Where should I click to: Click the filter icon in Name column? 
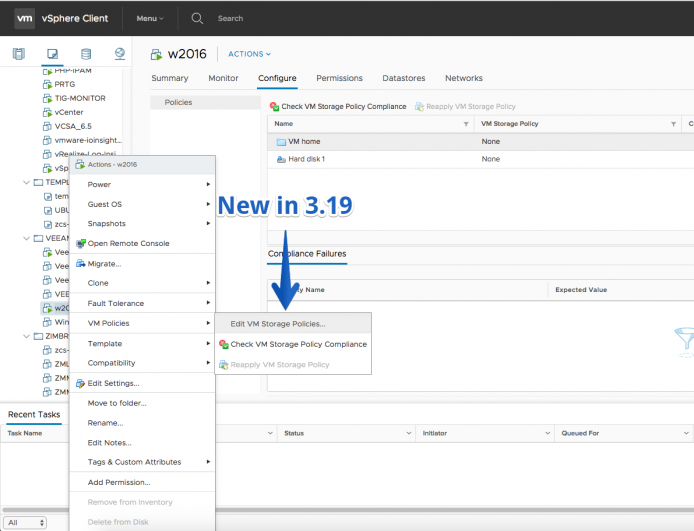466,124
